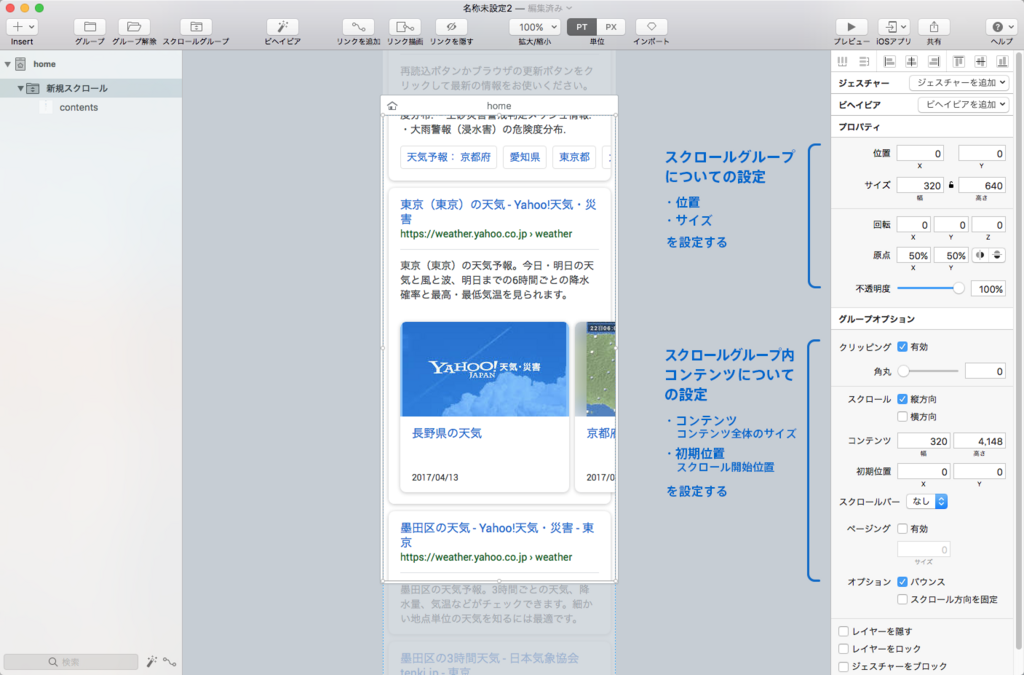Click the horizontal origin flip icon
1024x675 pixels.
click(x=980, y=255)
